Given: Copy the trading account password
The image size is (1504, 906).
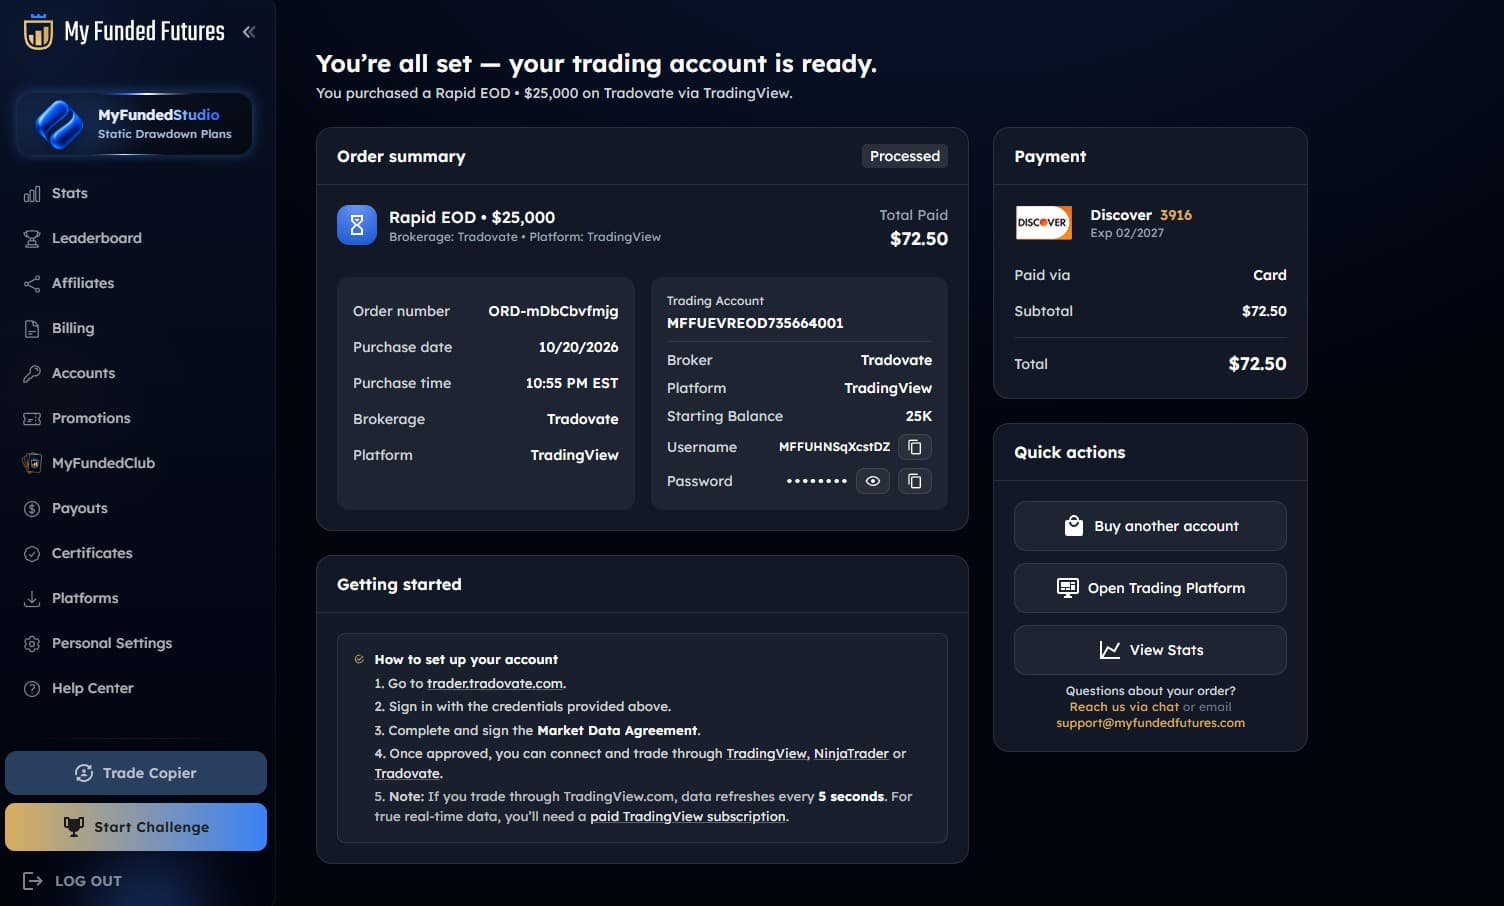Looking at the screenshot, I should pos(915,481).
